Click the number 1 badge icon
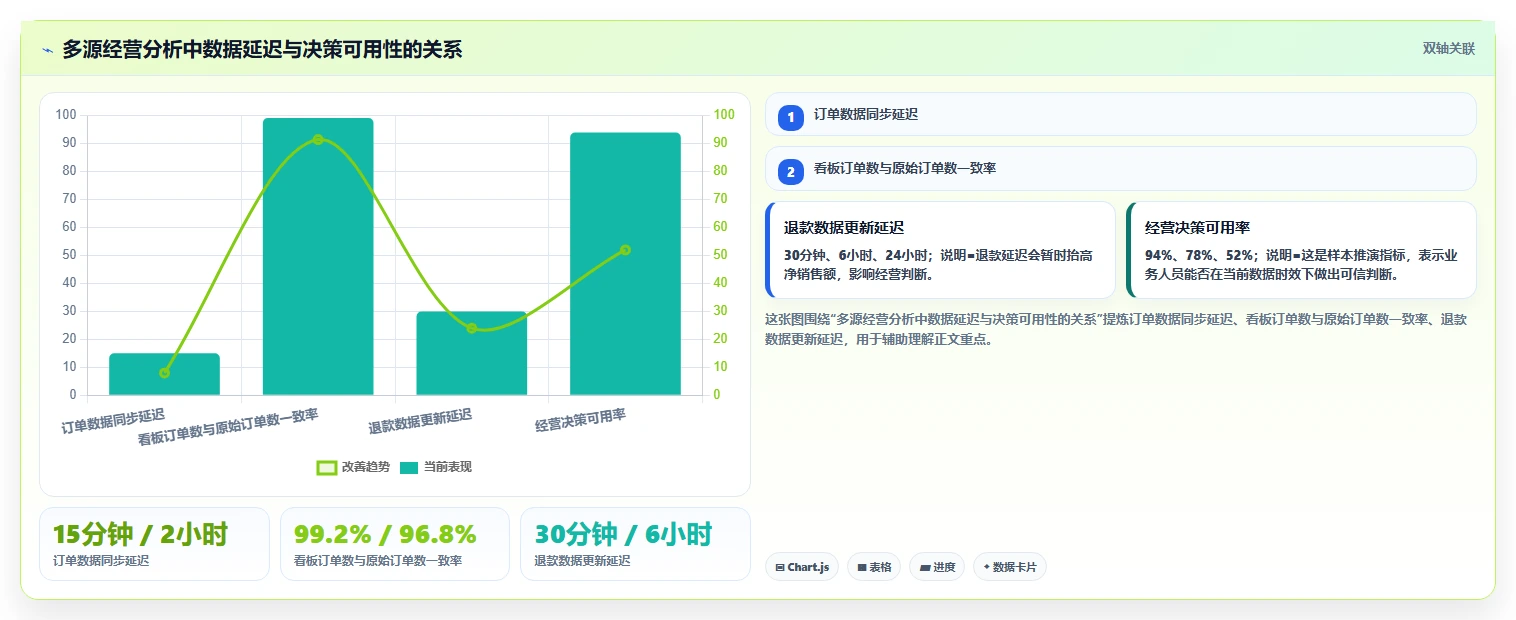This screenshot has height=620, width=1516. (x=791, y=117)
